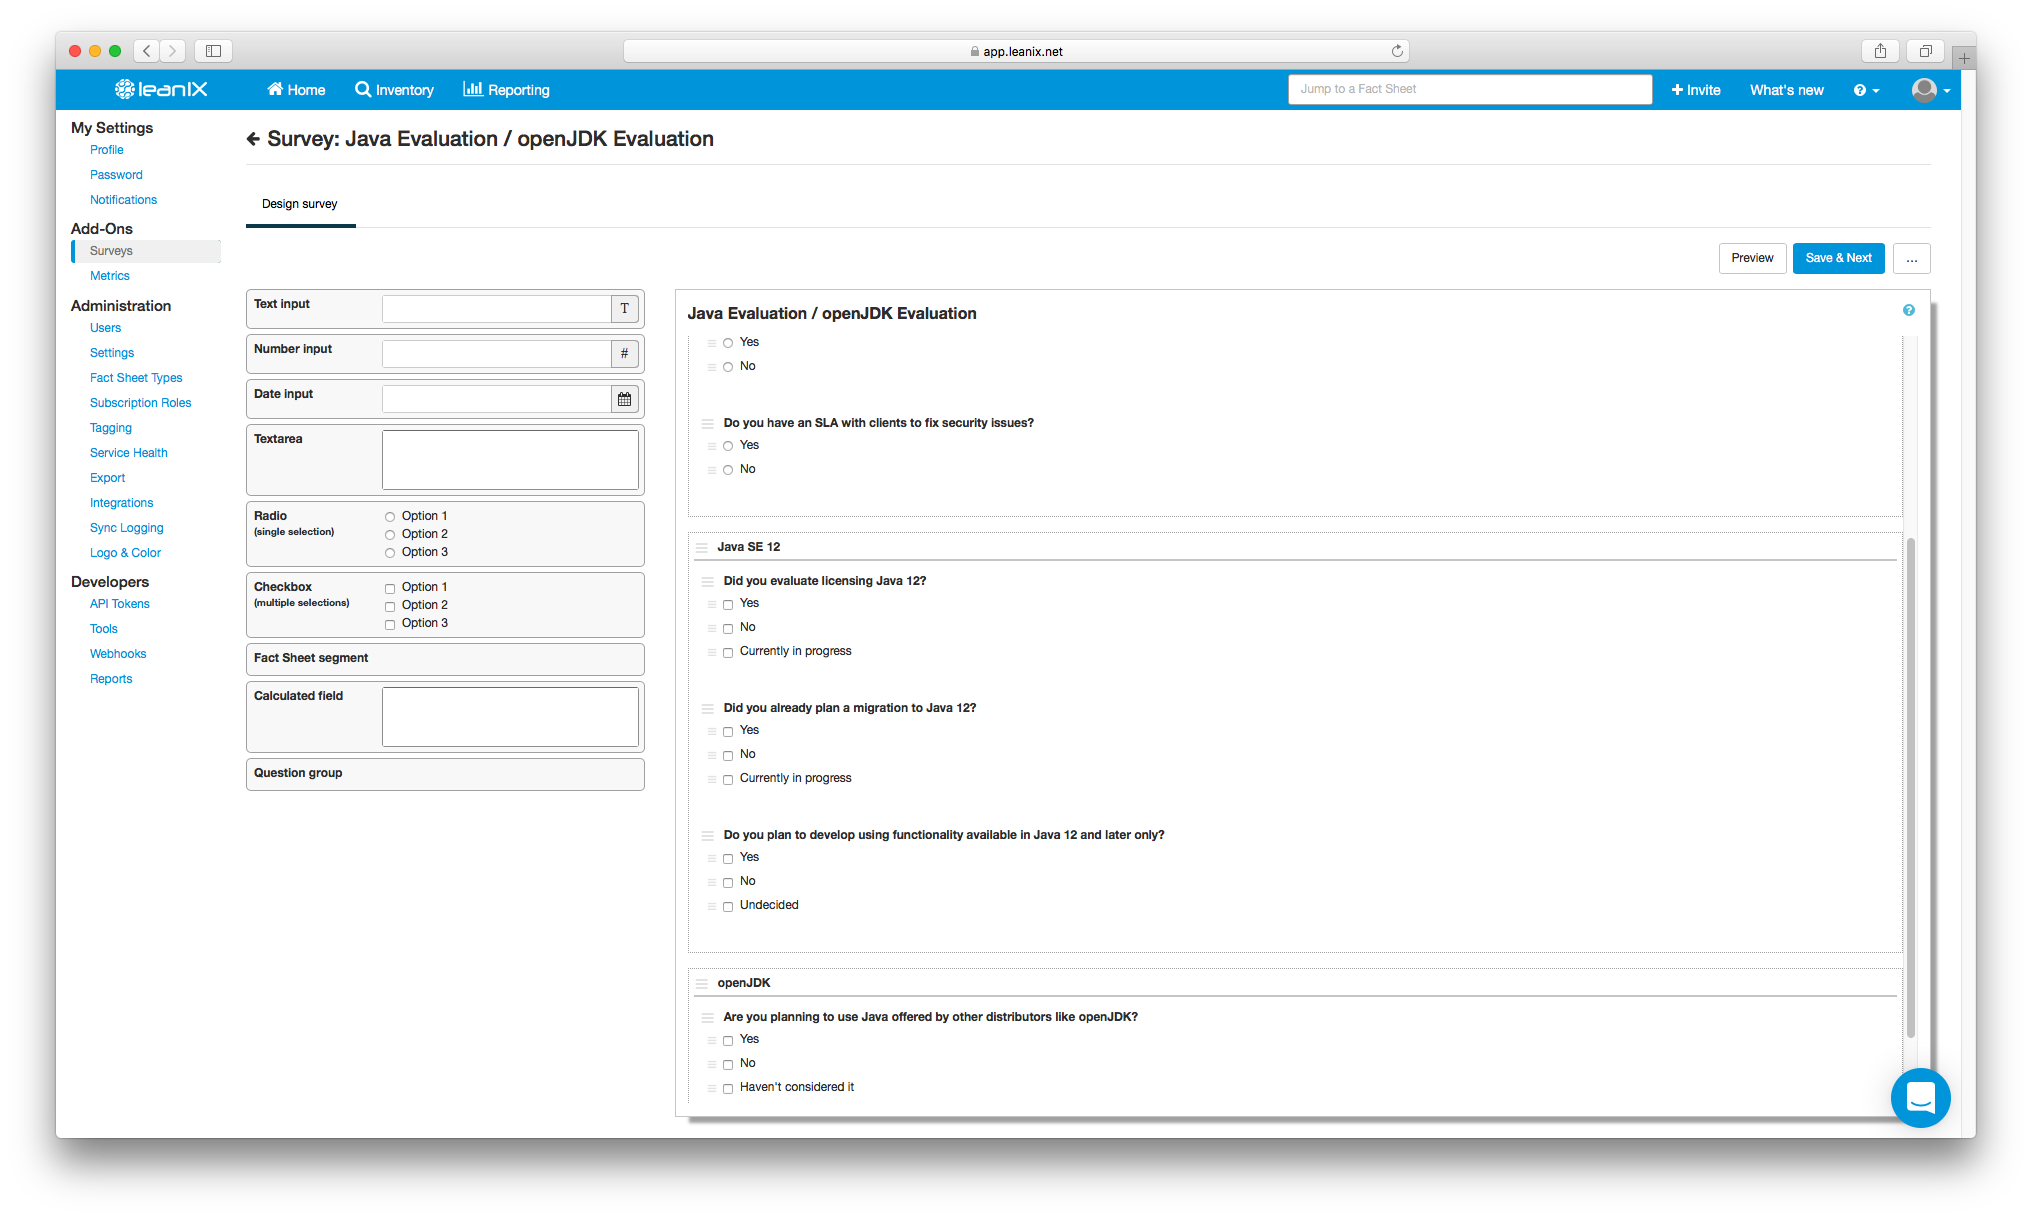Open the chat support bubble
The height and width of the screenshot is (1218, 2032).
click(1920, 1098)
